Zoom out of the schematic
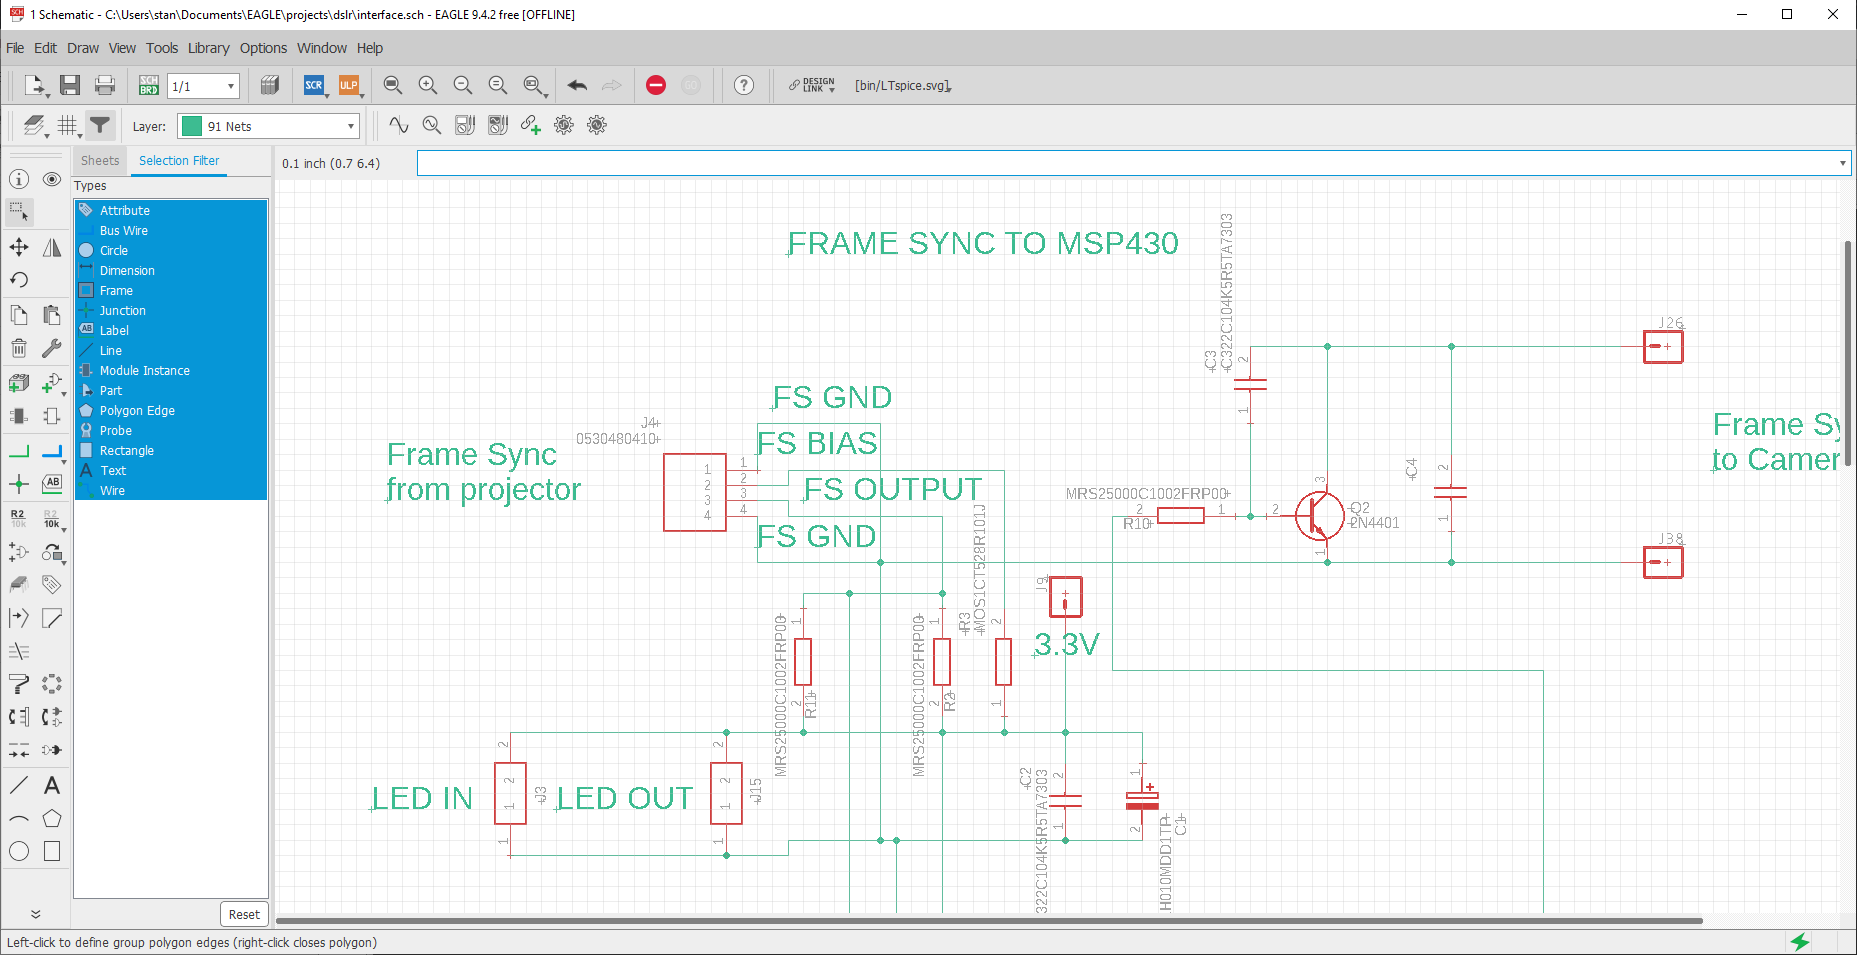The width and height of the screenshot is (1857, 955). (462, 85)
